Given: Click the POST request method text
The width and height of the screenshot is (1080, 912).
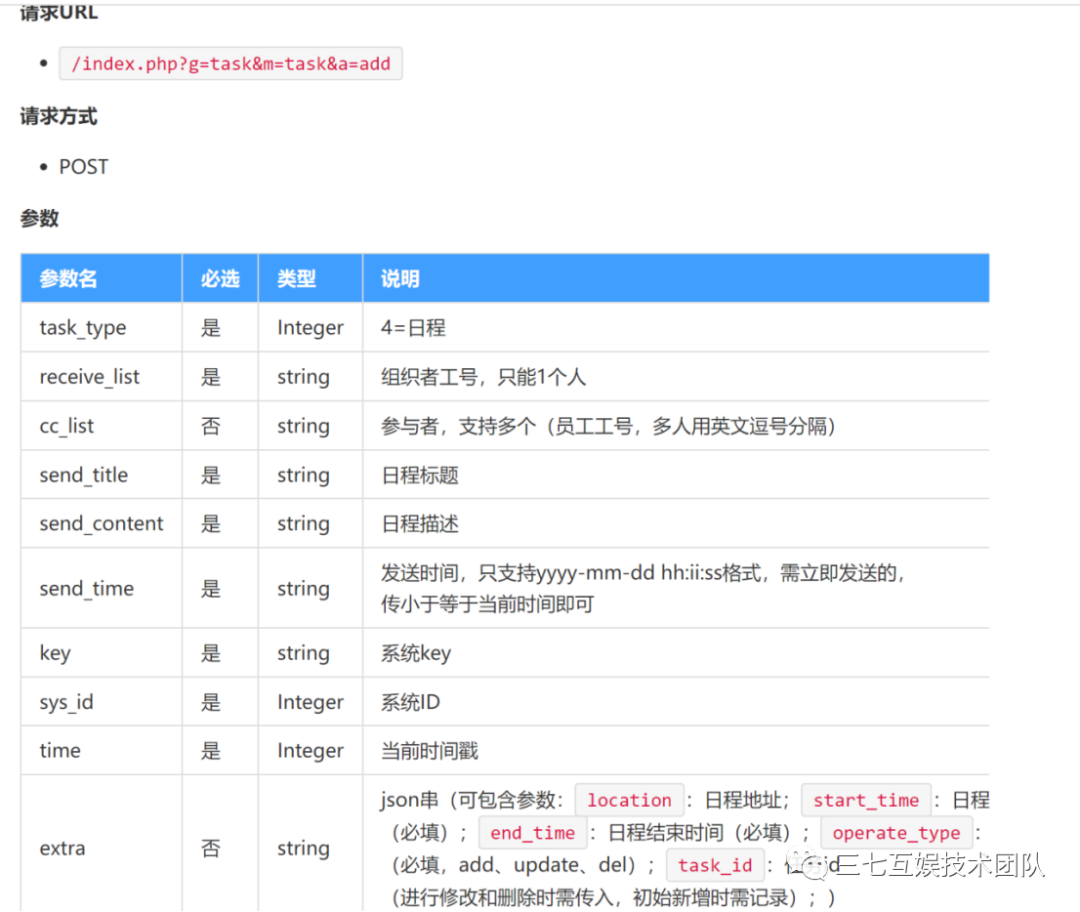Looking at the screenshot, I should click(x=83, y=167).
